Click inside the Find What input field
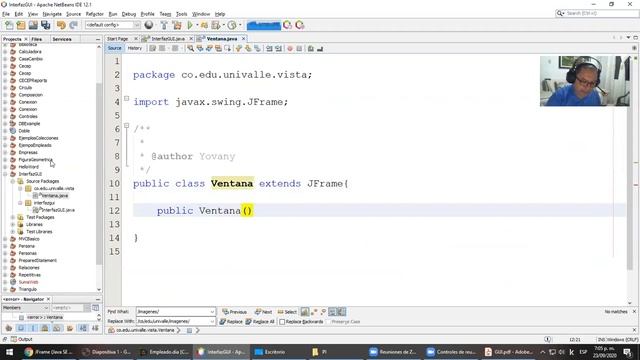The height and width of the screenshot is (360, 640). click(x=173, y=312)
